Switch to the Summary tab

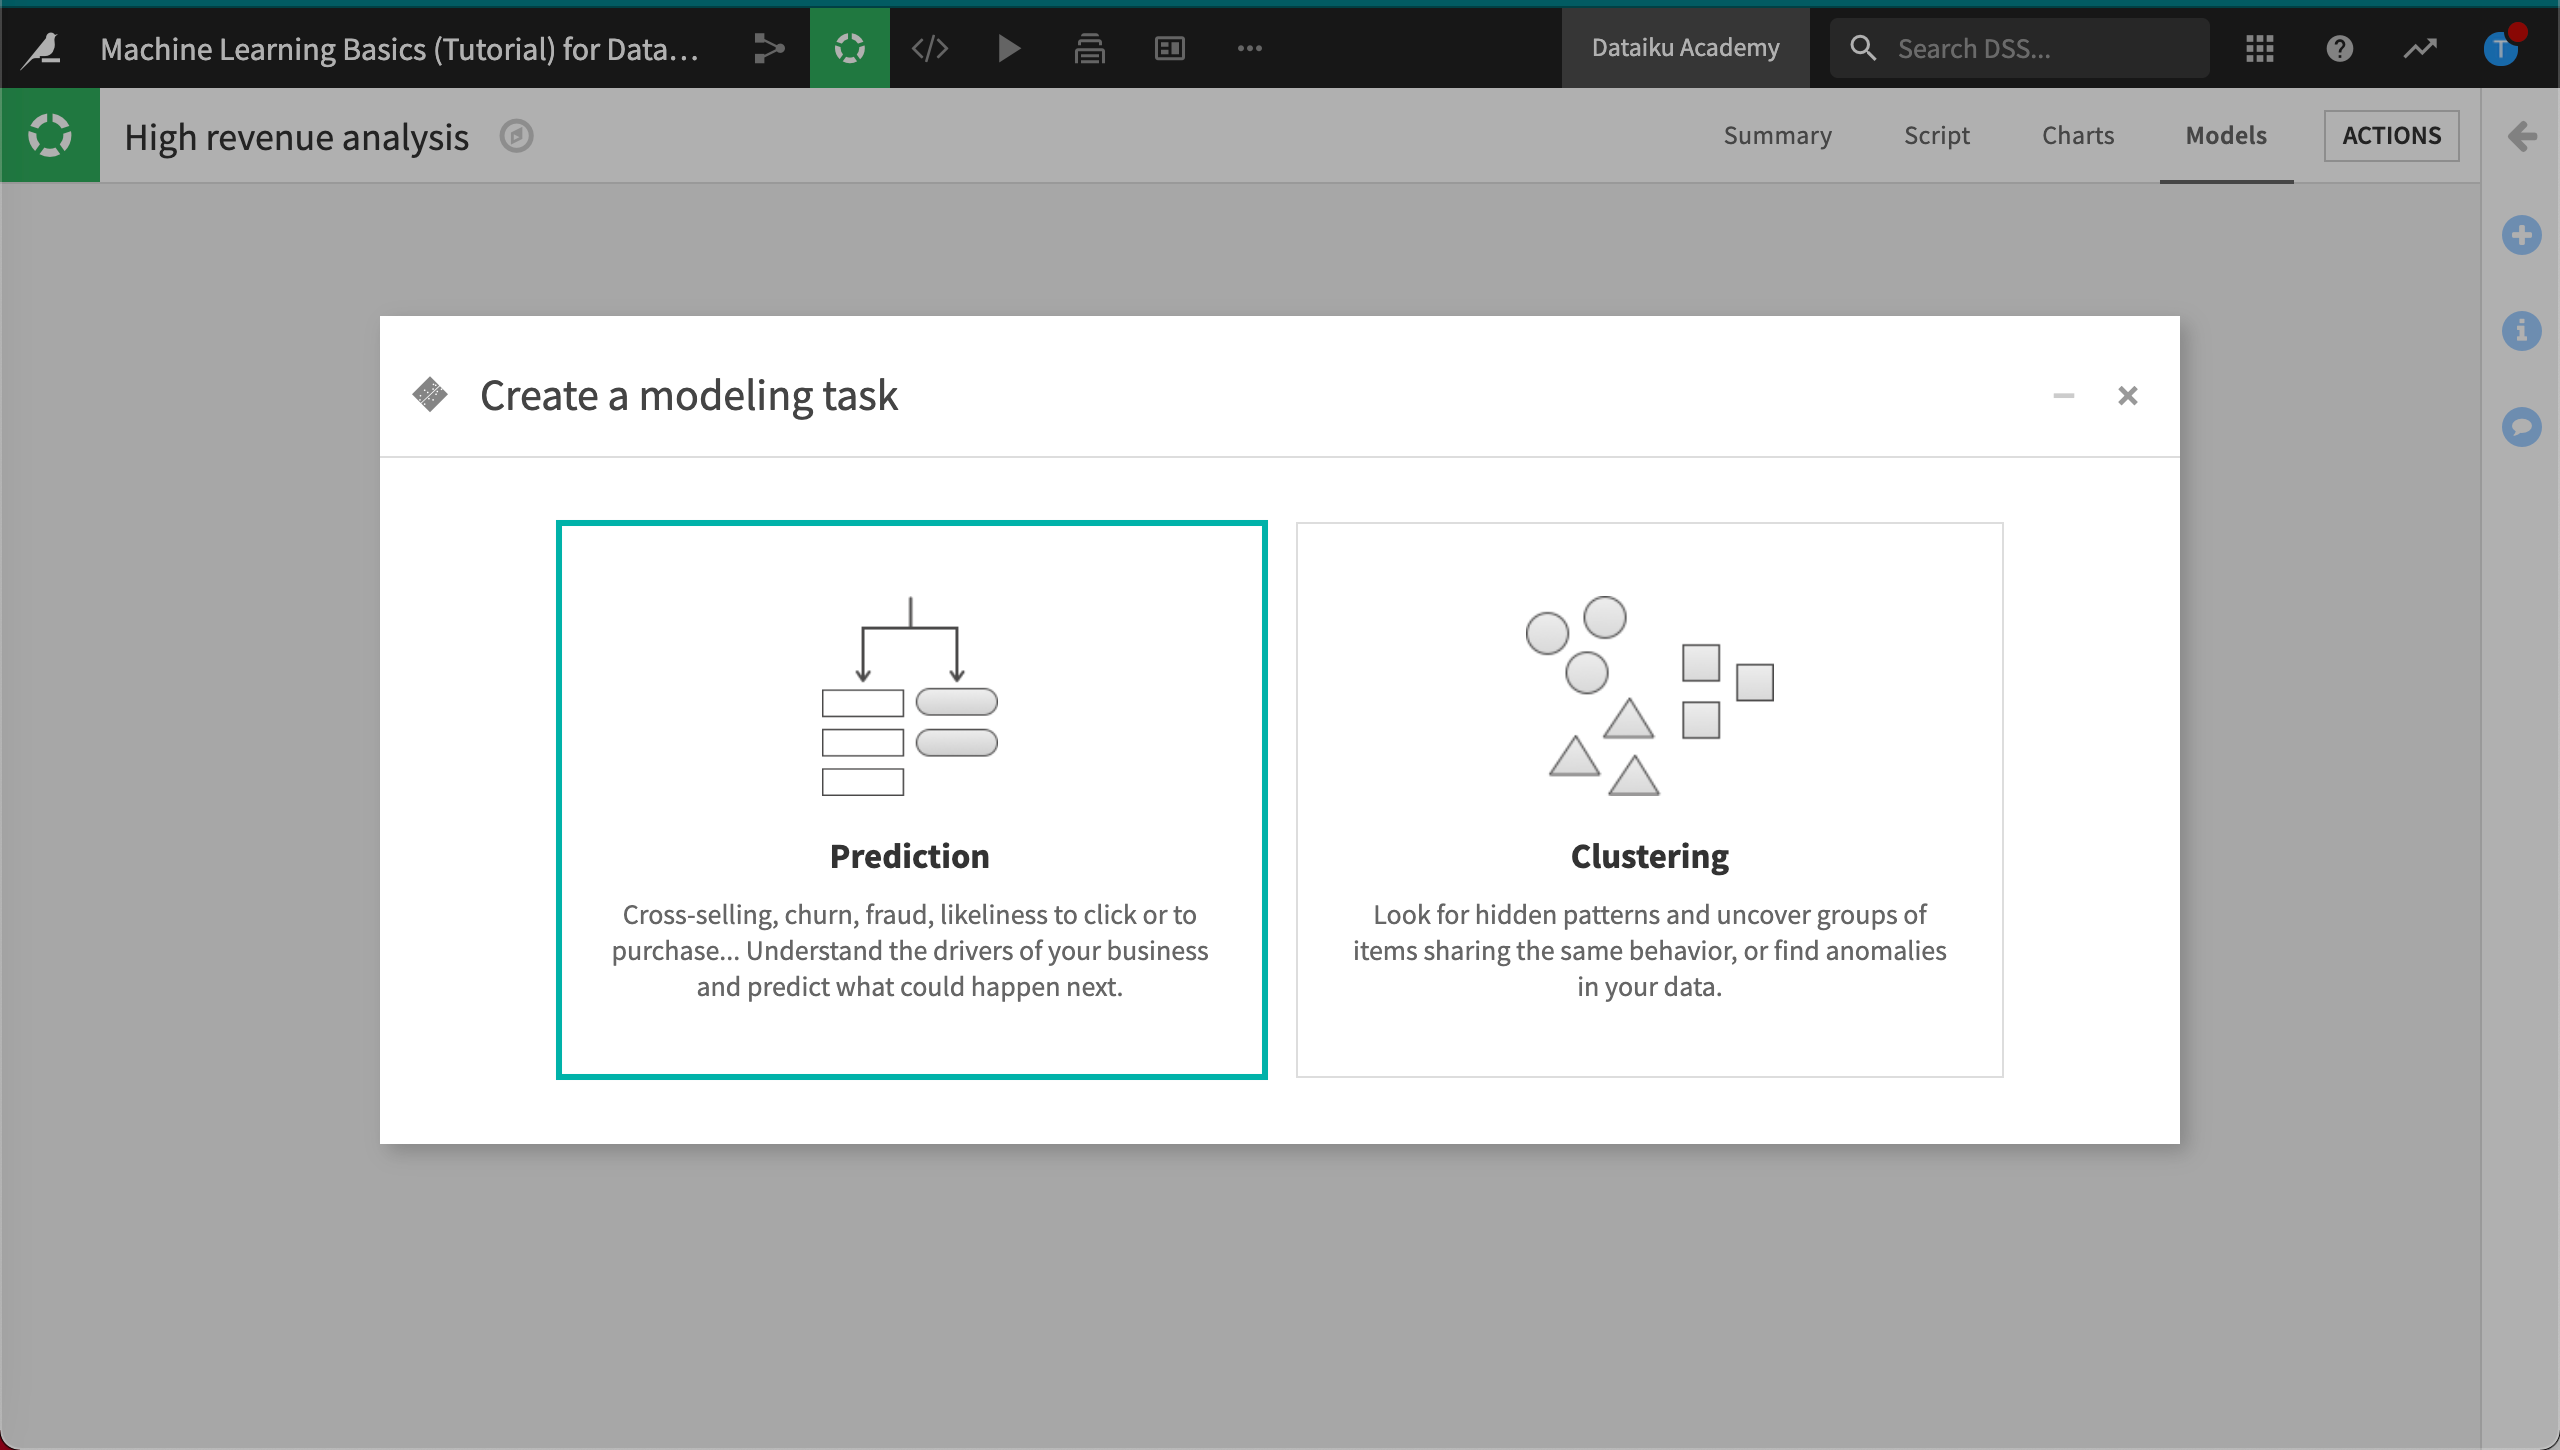[x=1778, y=134]
